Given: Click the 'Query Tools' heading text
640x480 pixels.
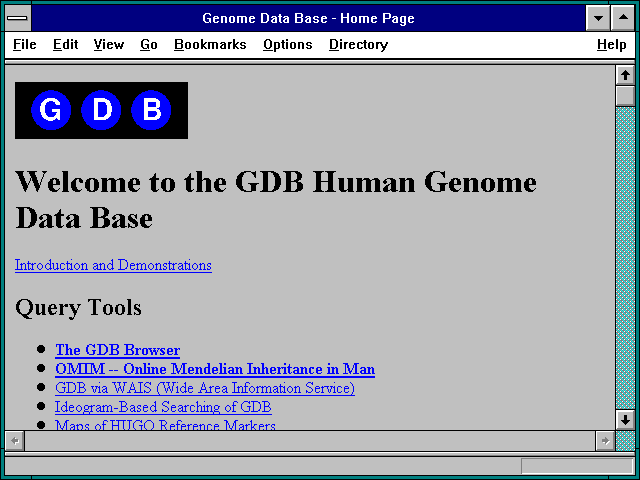Looking at the screenshot, I should pos(78,308).
